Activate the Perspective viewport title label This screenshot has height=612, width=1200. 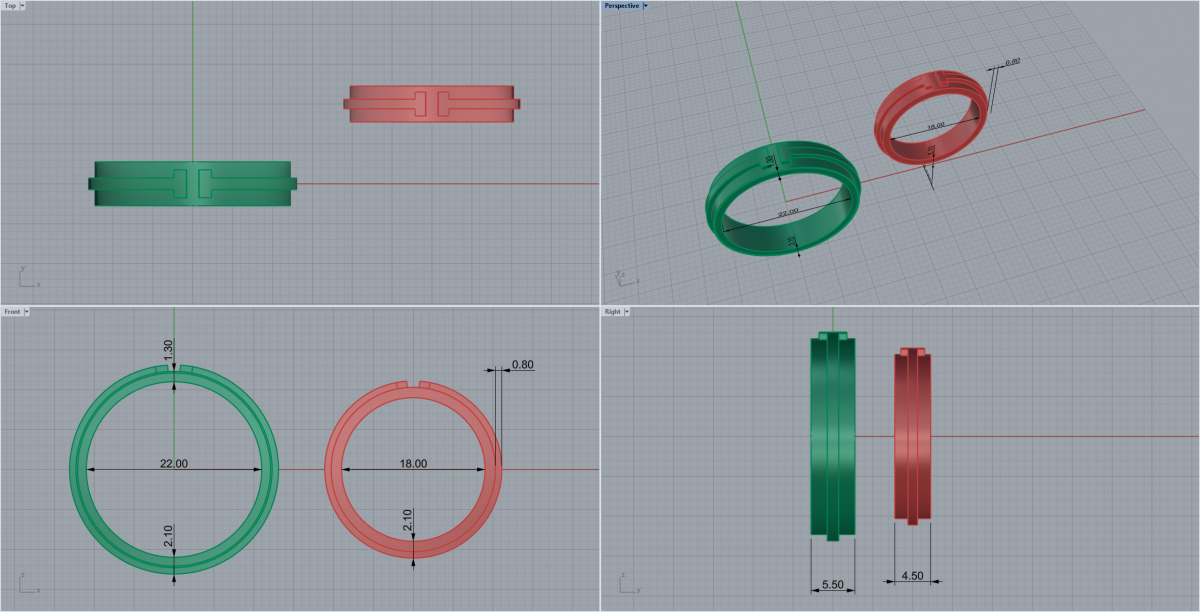click(621, 6)
